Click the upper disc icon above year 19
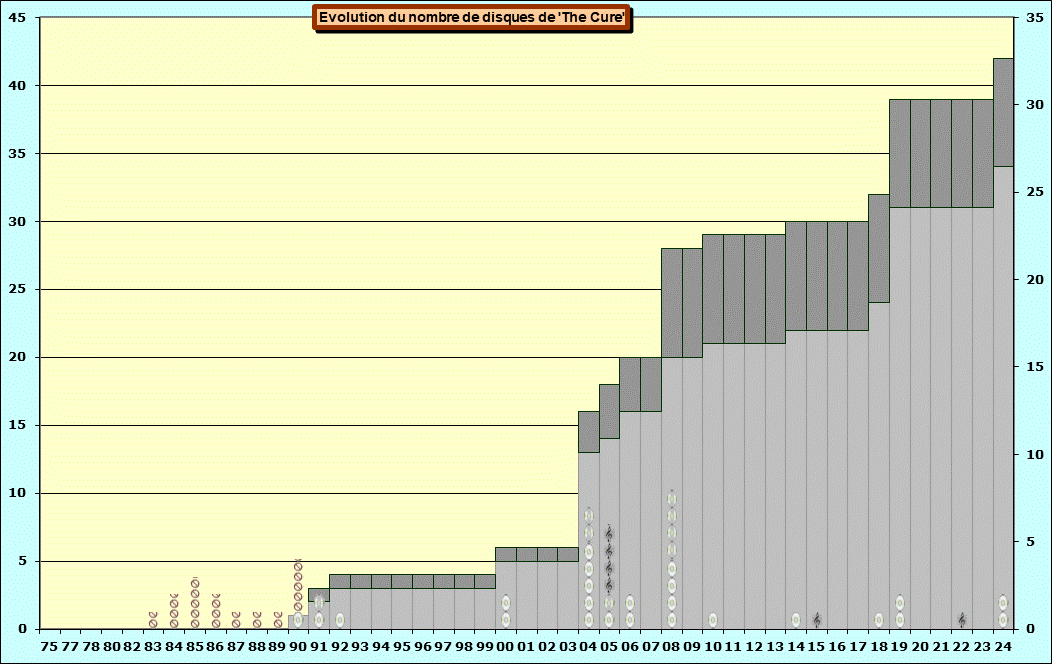The image size is (1052, 664). coord(899,602)
